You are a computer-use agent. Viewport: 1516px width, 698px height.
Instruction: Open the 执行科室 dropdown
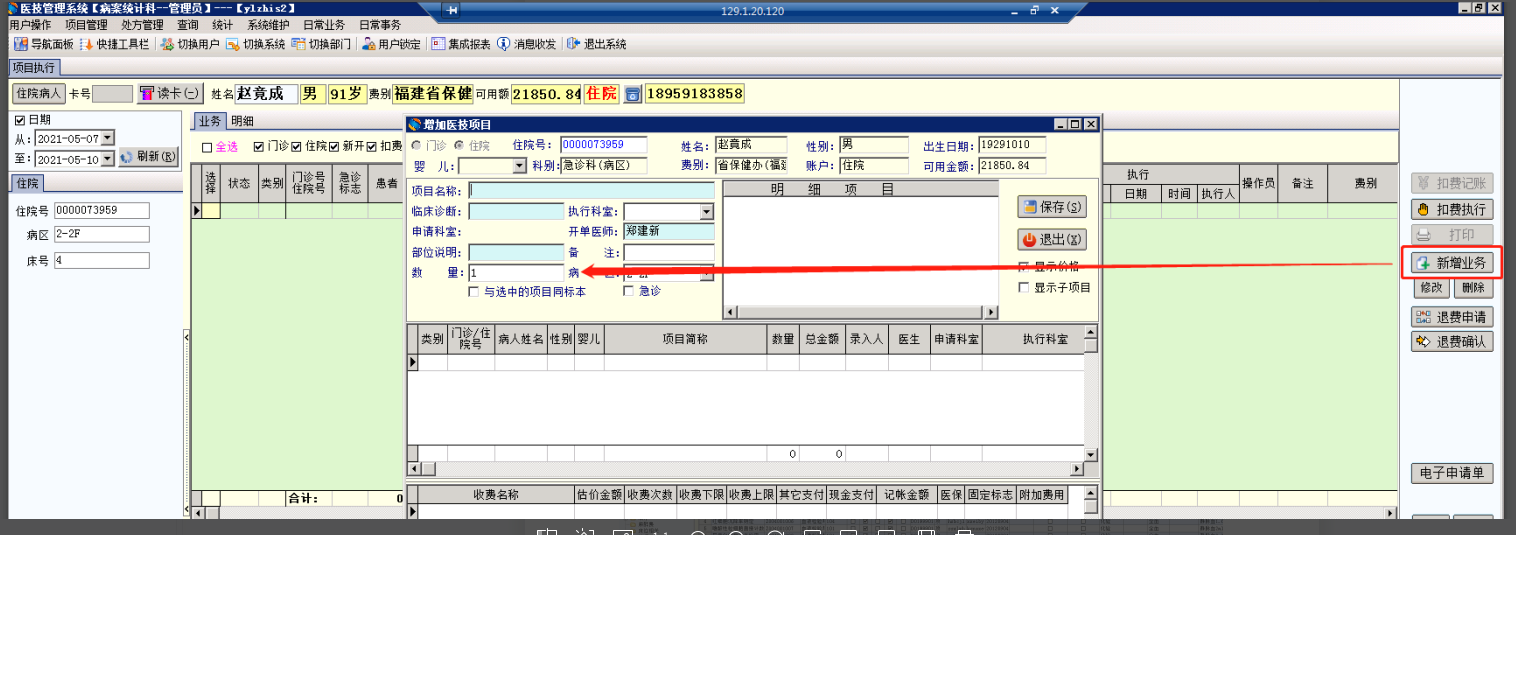(x=707, y=212)
